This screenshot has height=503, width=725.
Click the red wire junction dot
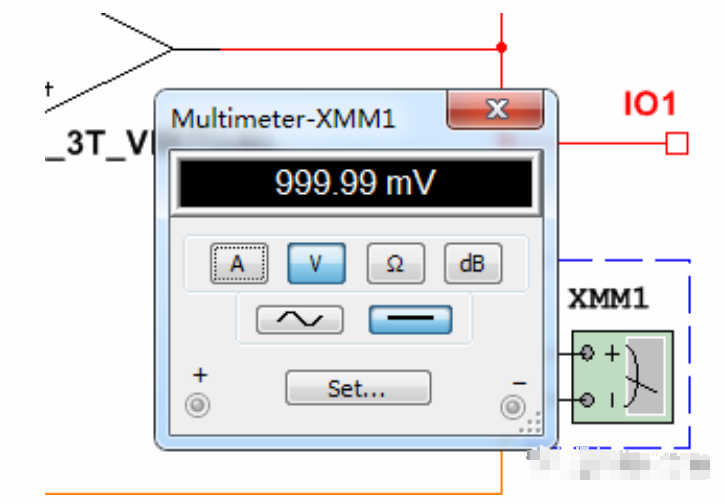pos(502,47)
